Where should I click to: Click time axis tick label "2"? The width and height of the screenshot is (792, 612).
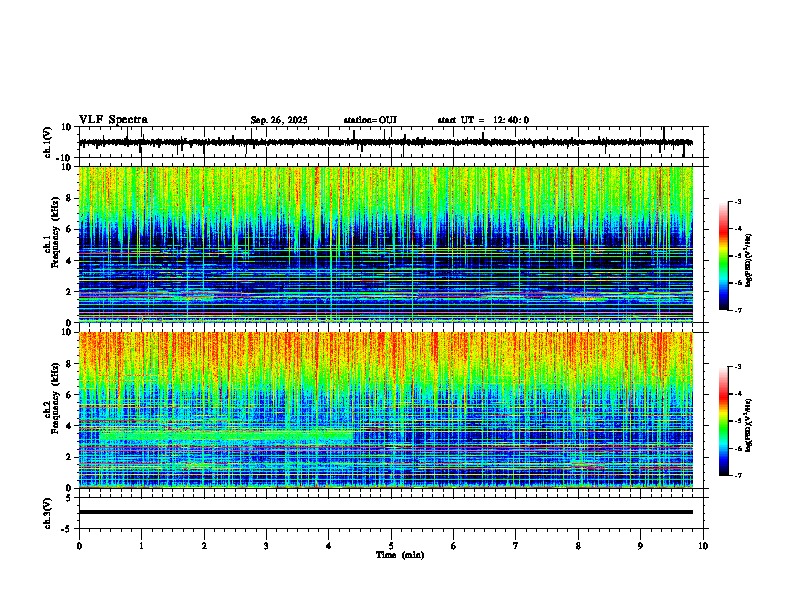[x=204, y=546]
